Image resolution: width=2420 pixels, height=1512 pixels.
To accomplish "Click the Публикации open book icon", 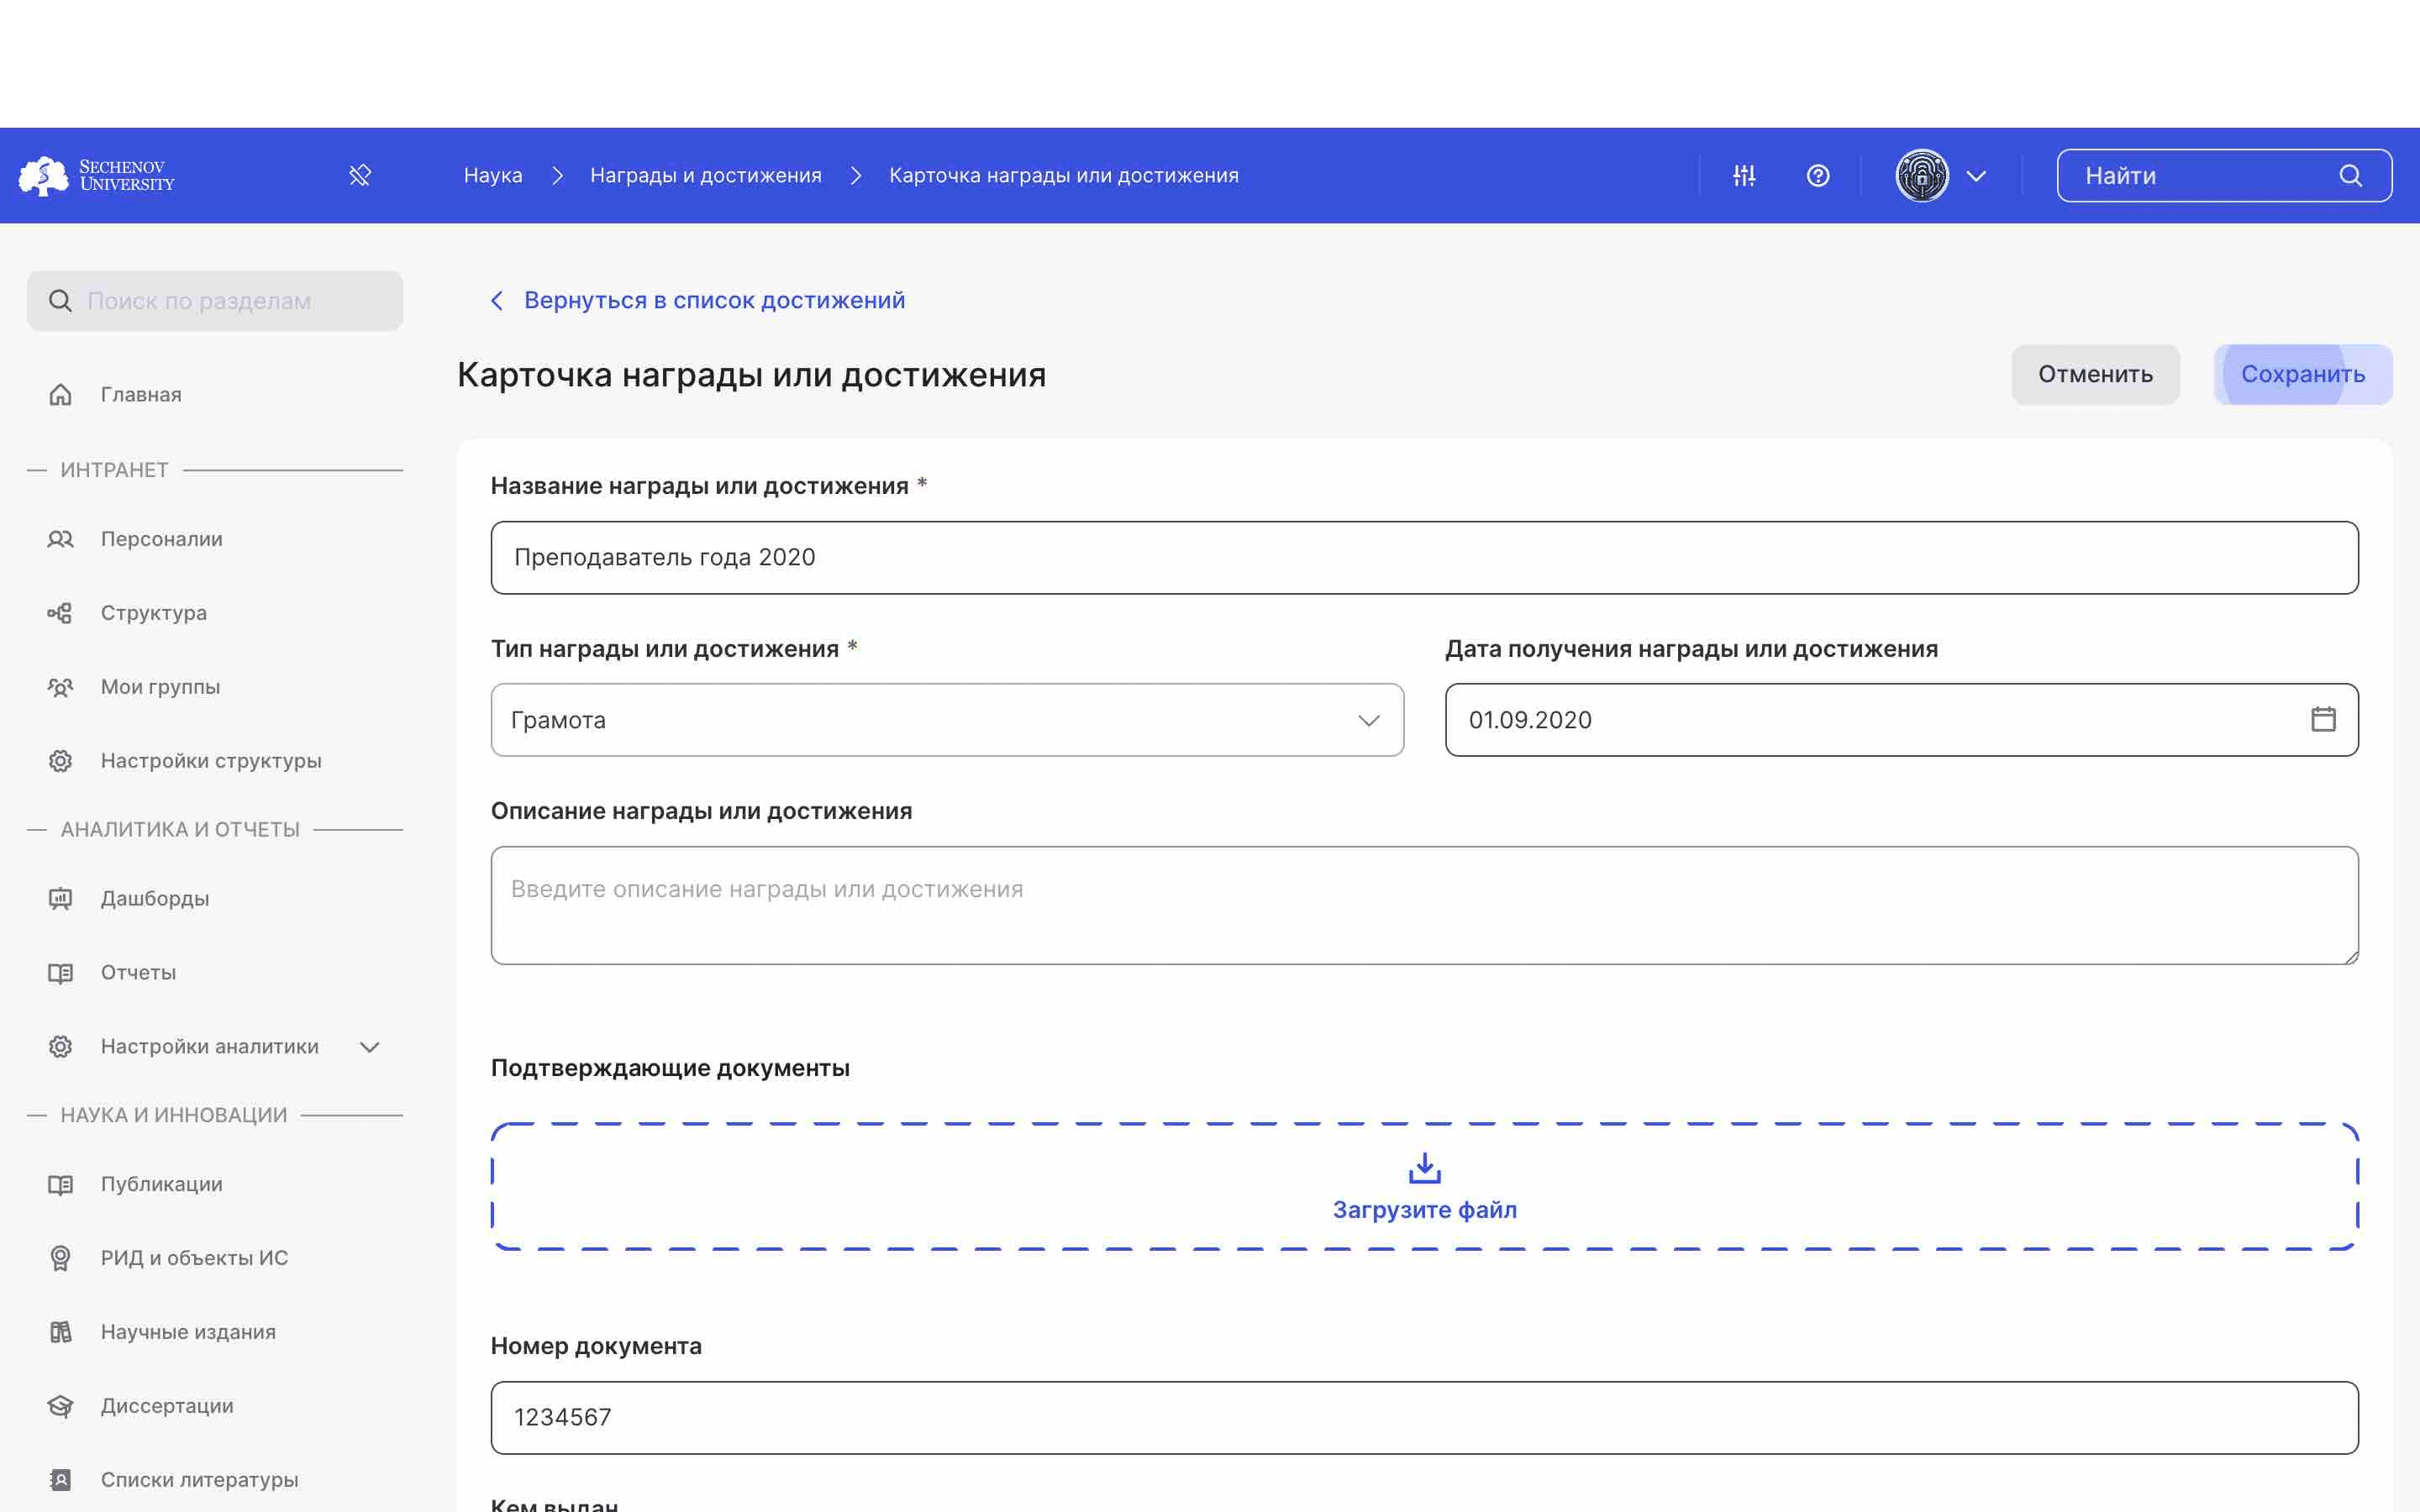I will click(x=60, y=1185).
